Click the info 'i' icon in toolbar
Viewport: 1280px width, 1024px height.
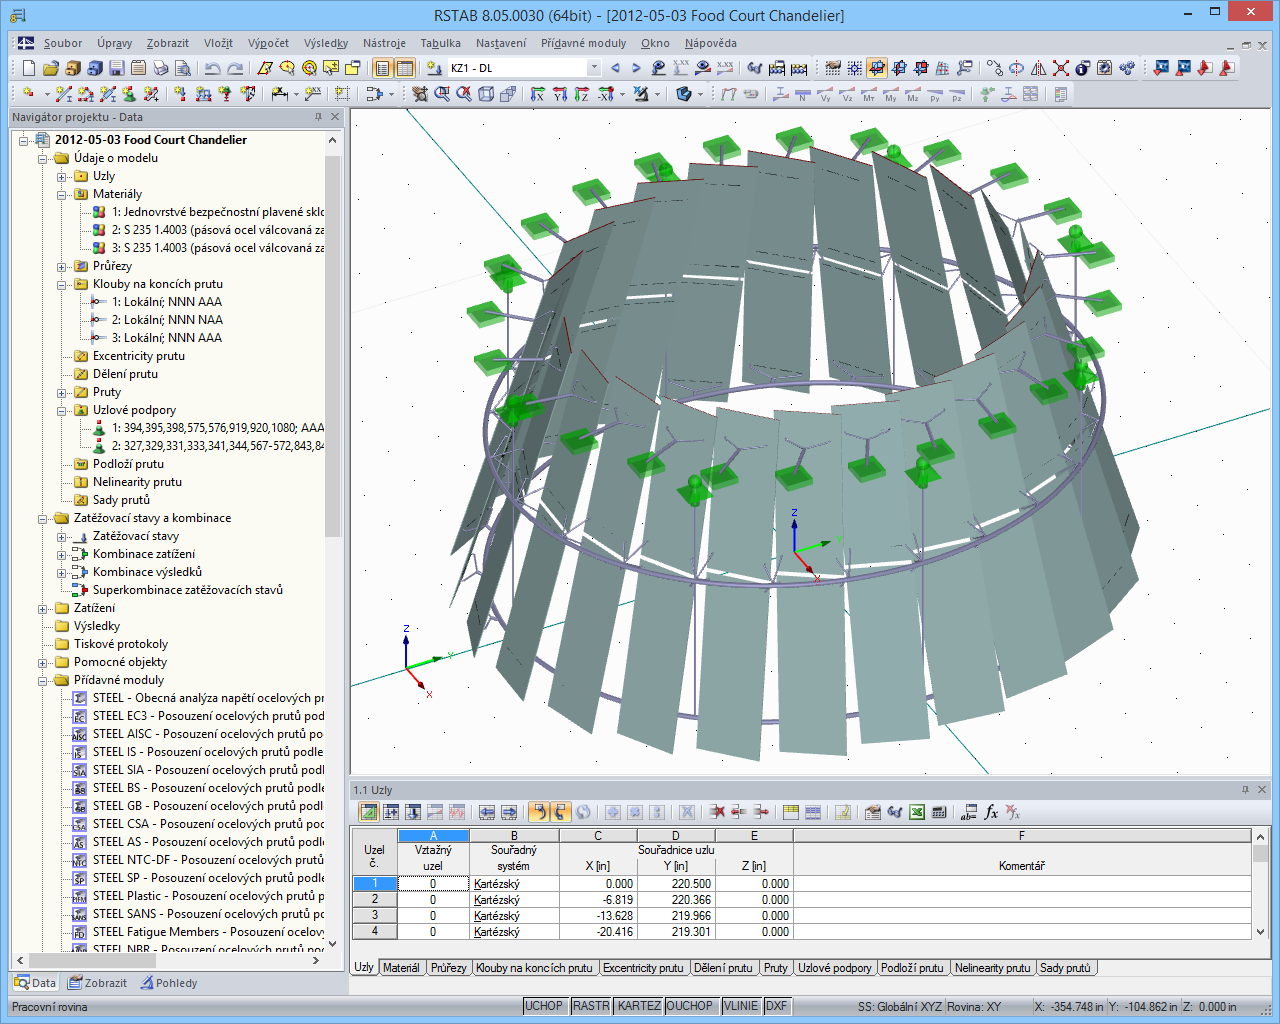pyautogui.click(x=1082, y=68)
